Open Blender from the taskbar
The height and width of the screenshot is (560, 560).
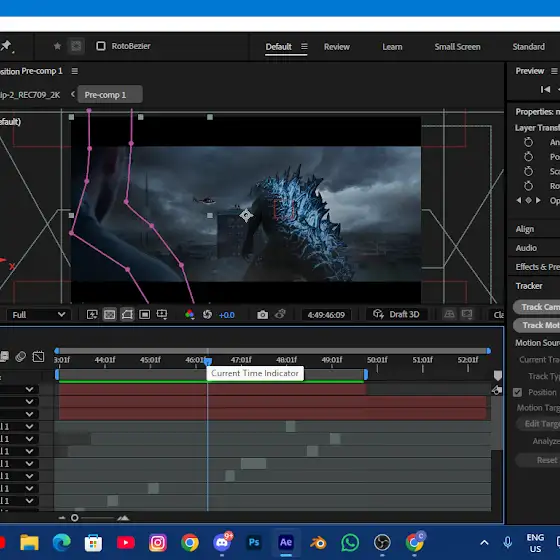pyautogui.click(x=318, y=542)
